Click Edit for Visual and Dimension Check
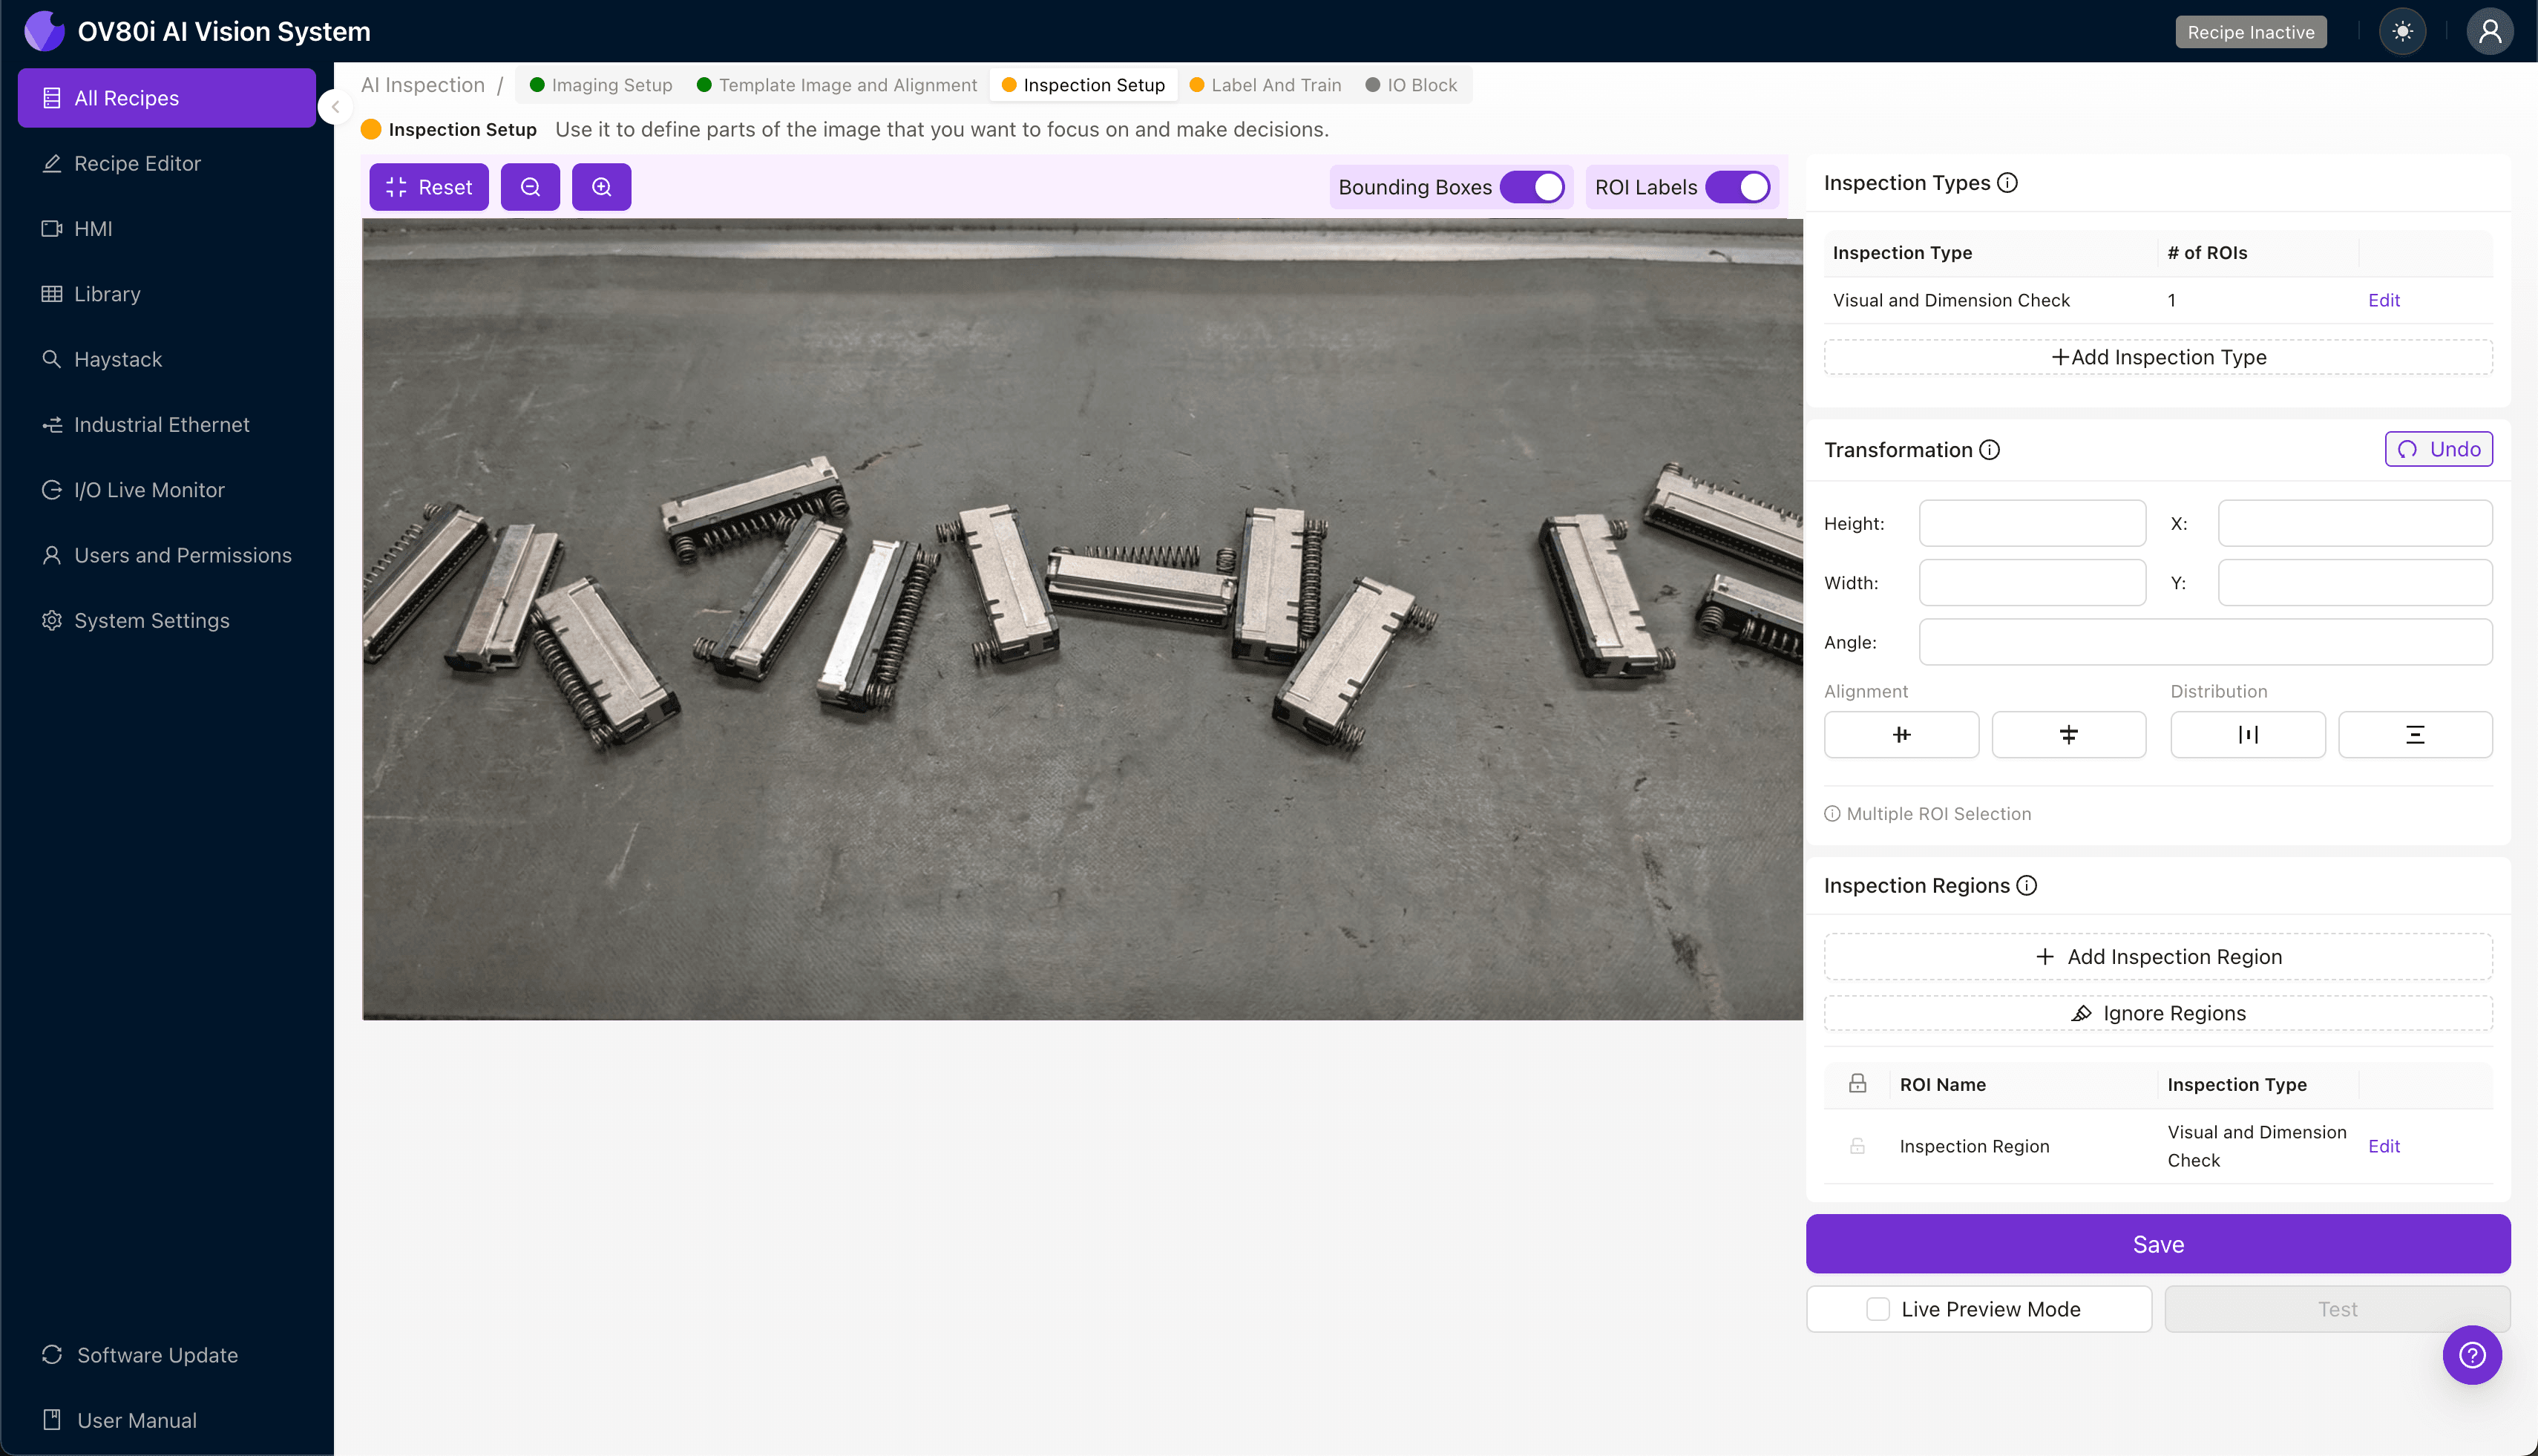 pos(2383,300)
